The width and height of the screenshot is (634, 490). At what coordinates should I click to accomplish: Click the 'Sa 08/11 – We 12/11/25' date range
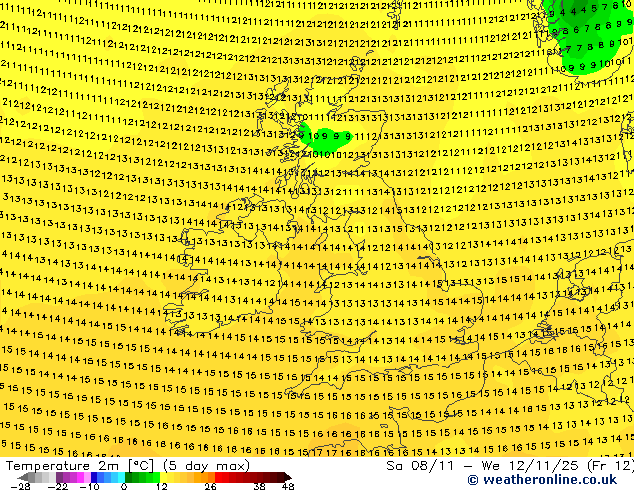click(484, 466)
